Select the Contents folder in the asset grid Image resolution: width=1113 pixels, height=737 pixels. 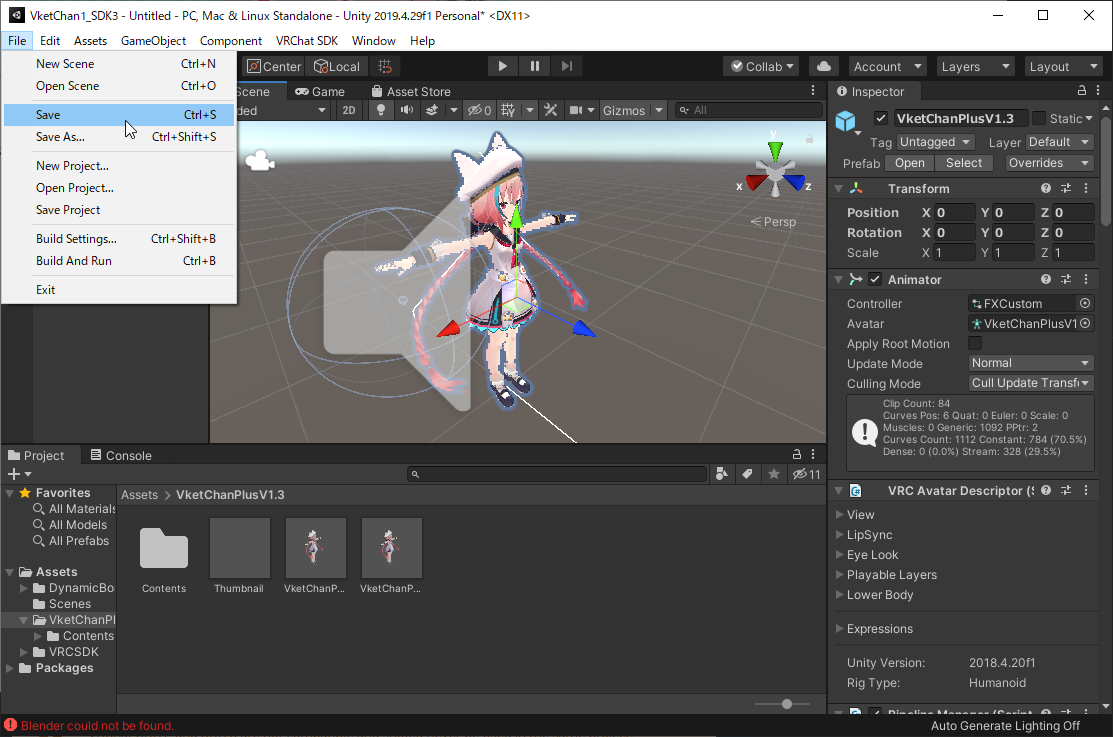[164, 550]
